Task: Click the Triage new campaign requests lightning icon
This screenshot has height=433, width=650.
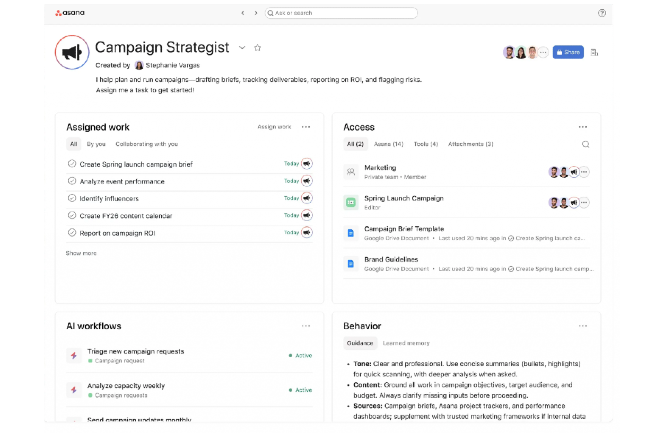Action: pyautogui.click(x=73, y=355)
